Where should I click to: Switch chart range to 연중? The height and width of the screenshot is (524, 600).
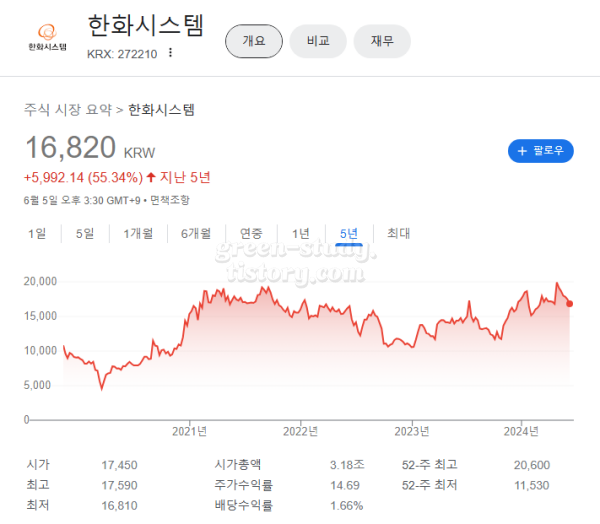tap(251, 233)
